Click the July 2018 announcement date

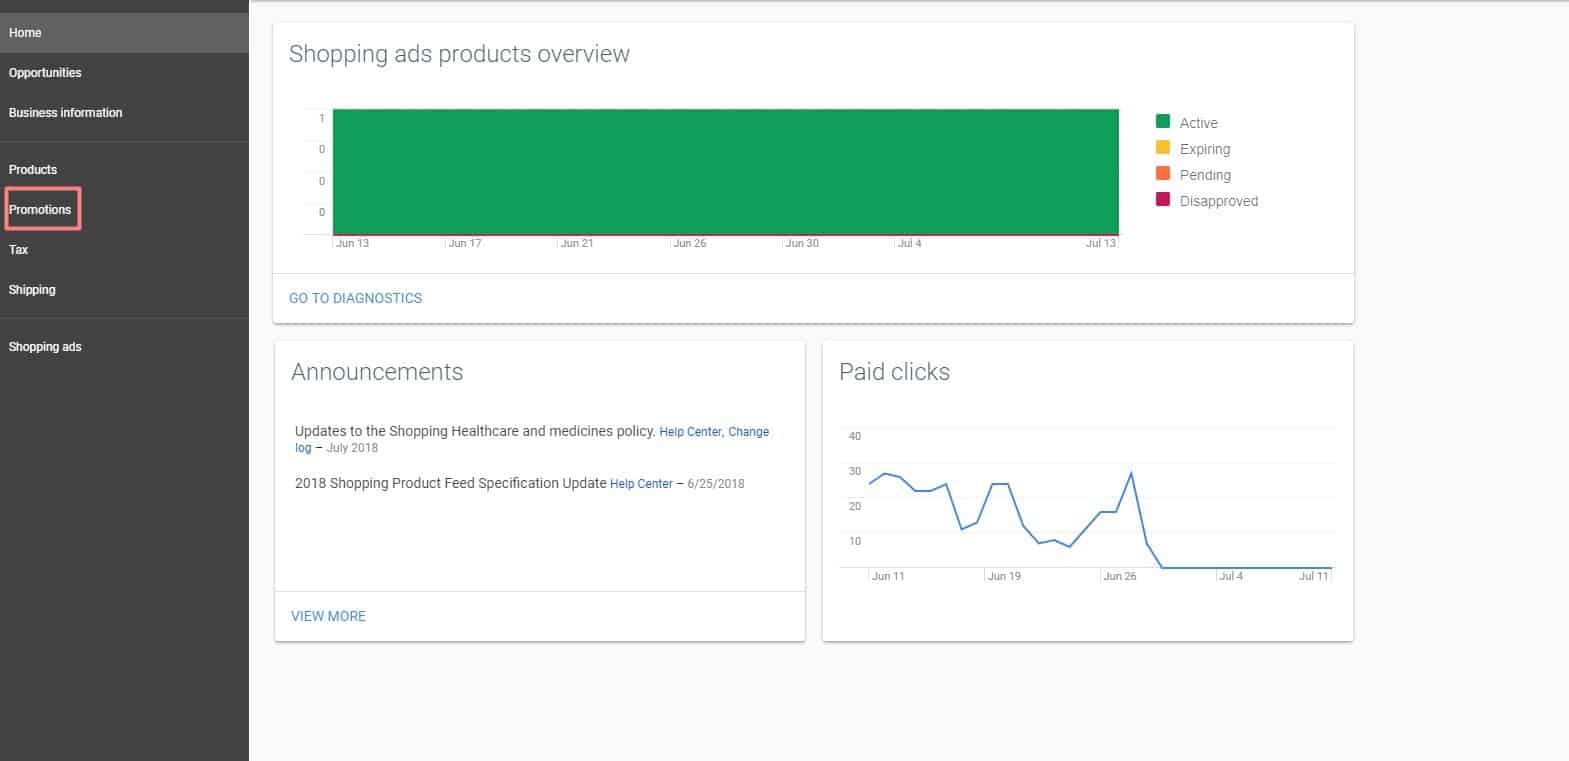click(x=352, y=448)
